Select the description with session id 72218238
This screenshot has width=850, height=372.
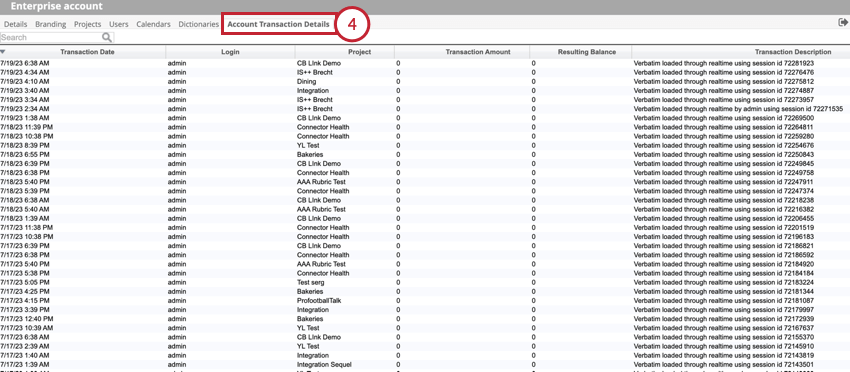point(724,200)
